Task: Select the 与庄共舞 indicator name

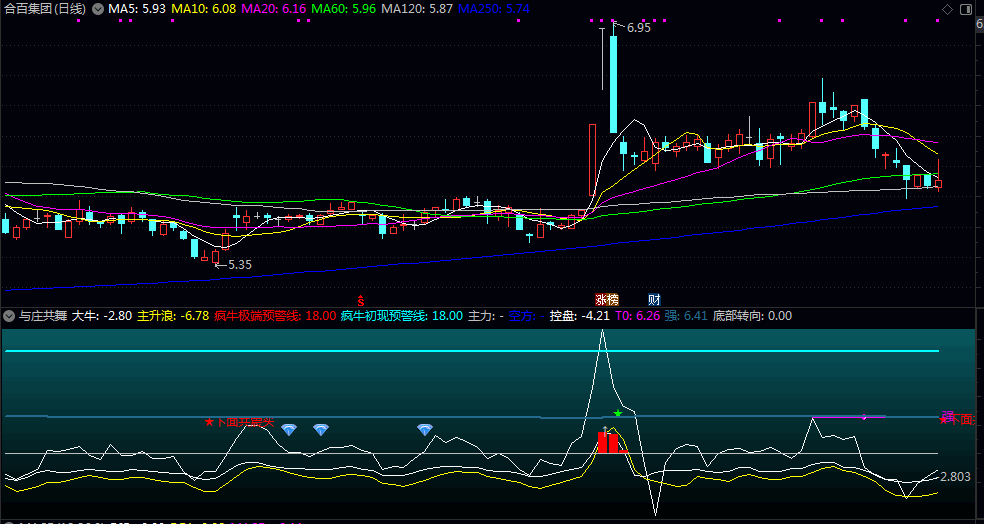Action: (43, 316)
